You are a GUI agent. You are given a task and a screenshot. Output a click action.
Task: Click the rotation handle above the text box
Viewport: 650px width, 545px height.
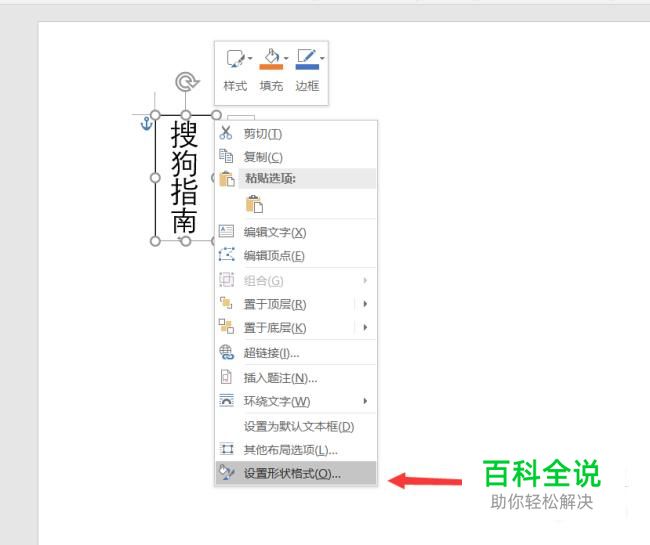tap(187, 82)
